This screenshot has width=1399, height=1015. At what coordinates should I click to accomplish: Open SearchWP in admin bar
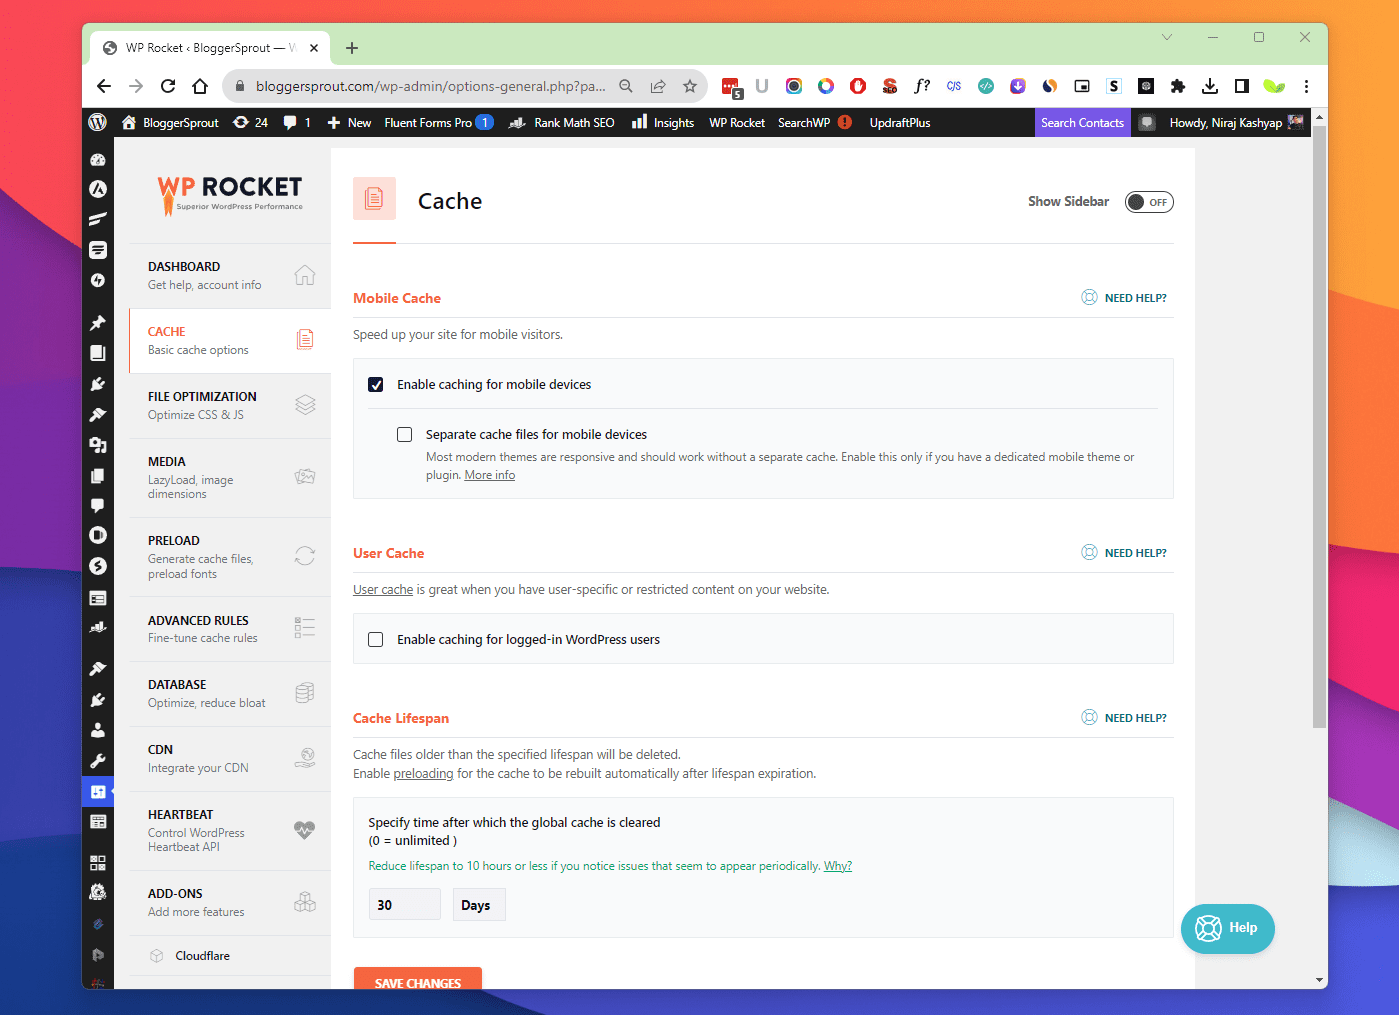815,122
